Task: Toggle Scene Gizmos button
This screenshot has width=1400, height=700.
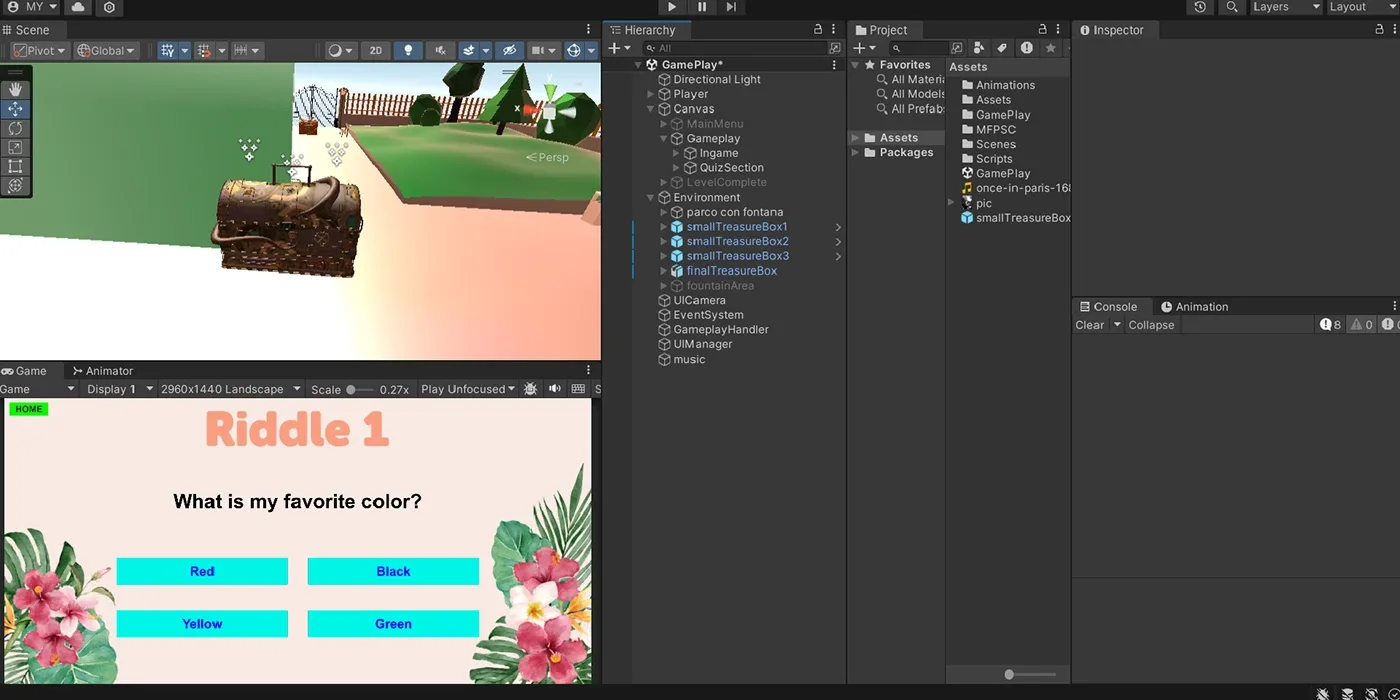Action: 573,50
